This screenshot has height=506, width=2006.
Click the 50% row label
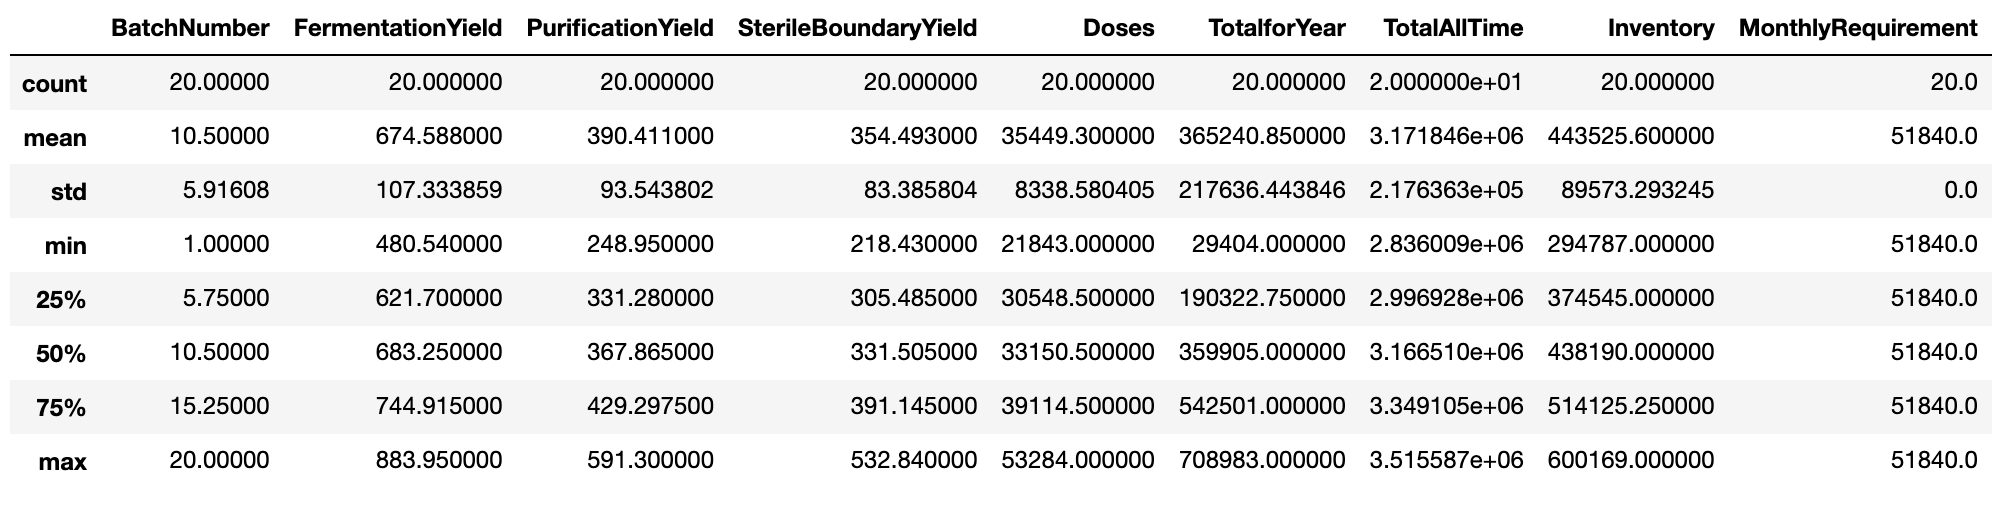pyautogui.click(x=62, y=353)
